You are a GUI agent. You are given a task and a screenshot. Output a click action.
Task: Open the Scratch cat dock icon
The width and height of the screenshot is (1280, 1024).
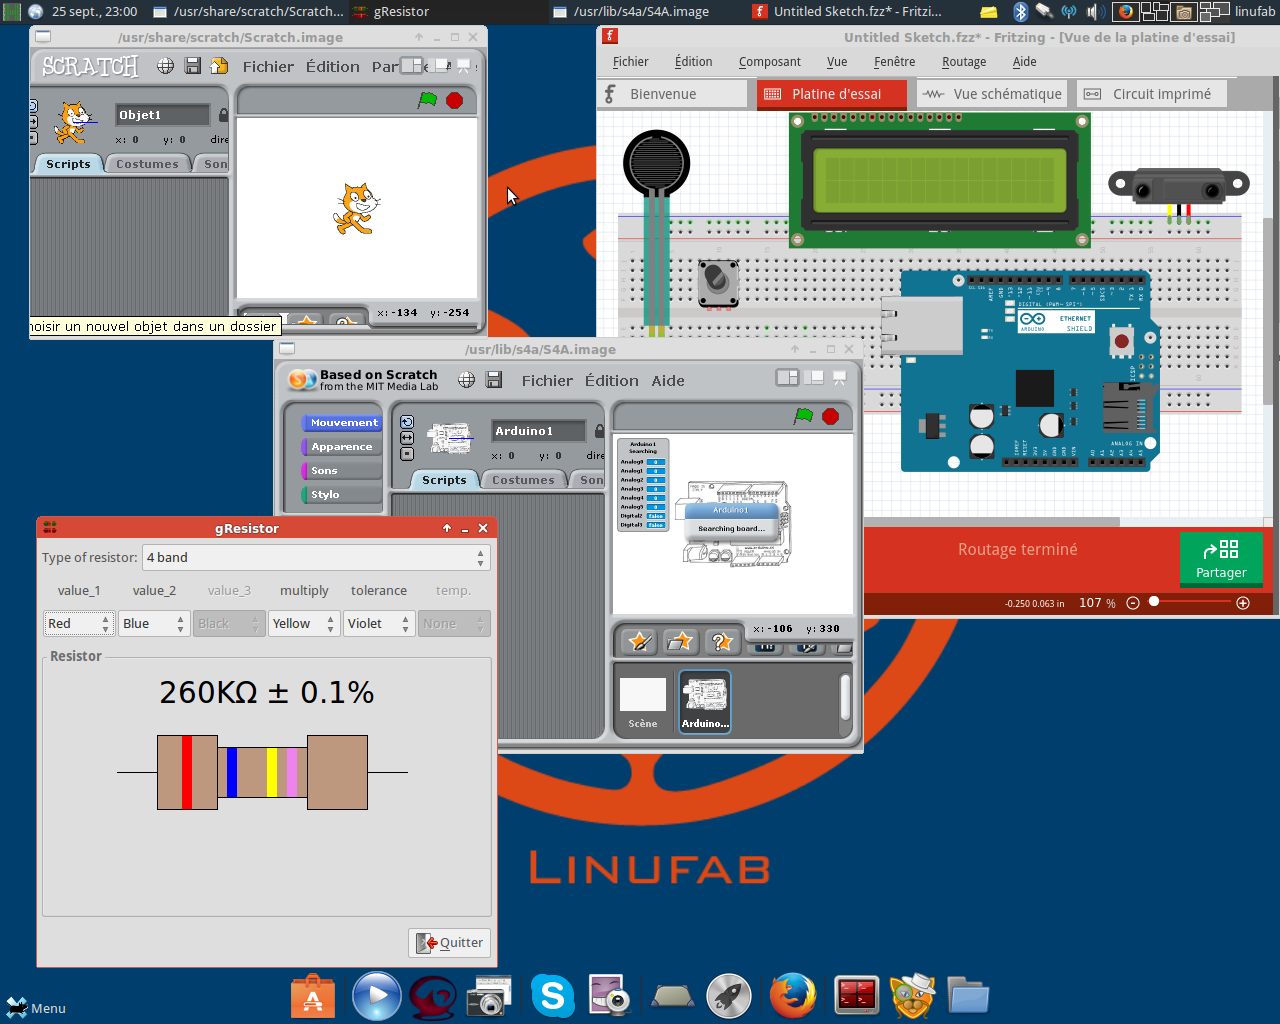click(x=913, y=996)
